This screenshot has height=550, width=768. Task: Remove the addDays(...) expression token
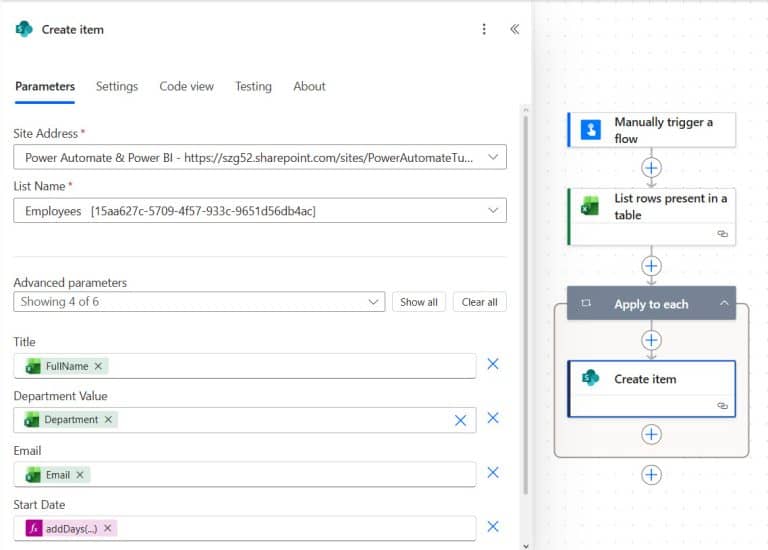(x=108, y=528)
